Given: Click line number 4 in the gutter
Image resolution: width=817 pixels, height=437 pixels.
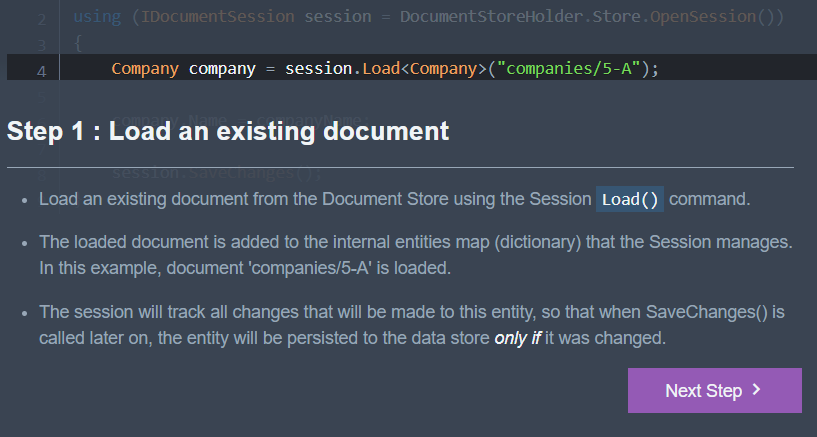Looking at the screenshot, I should [41, 71].
